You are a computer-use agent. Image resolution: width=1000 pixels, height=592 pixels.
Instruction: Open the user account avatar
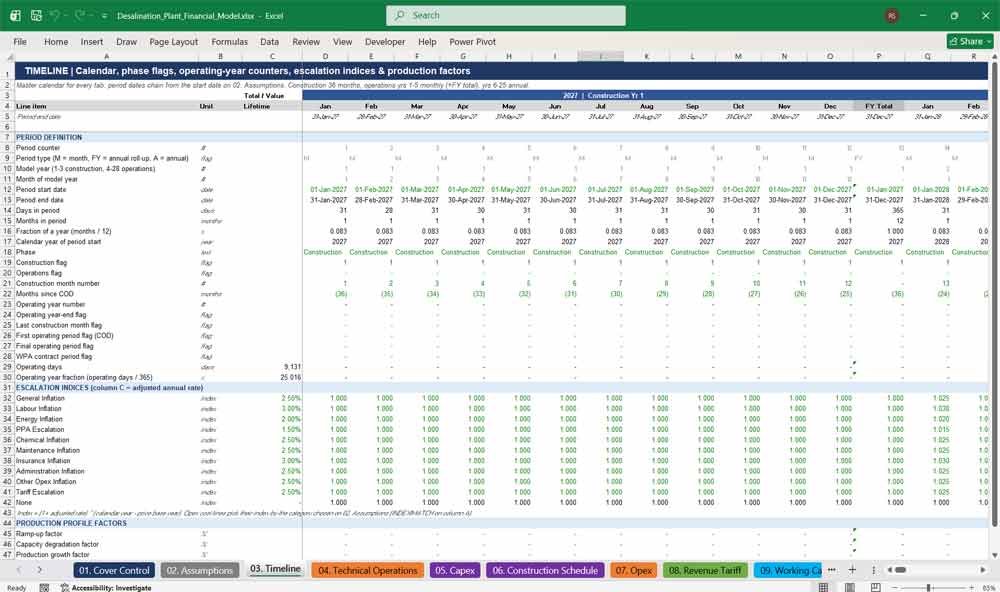coord(892,15)
